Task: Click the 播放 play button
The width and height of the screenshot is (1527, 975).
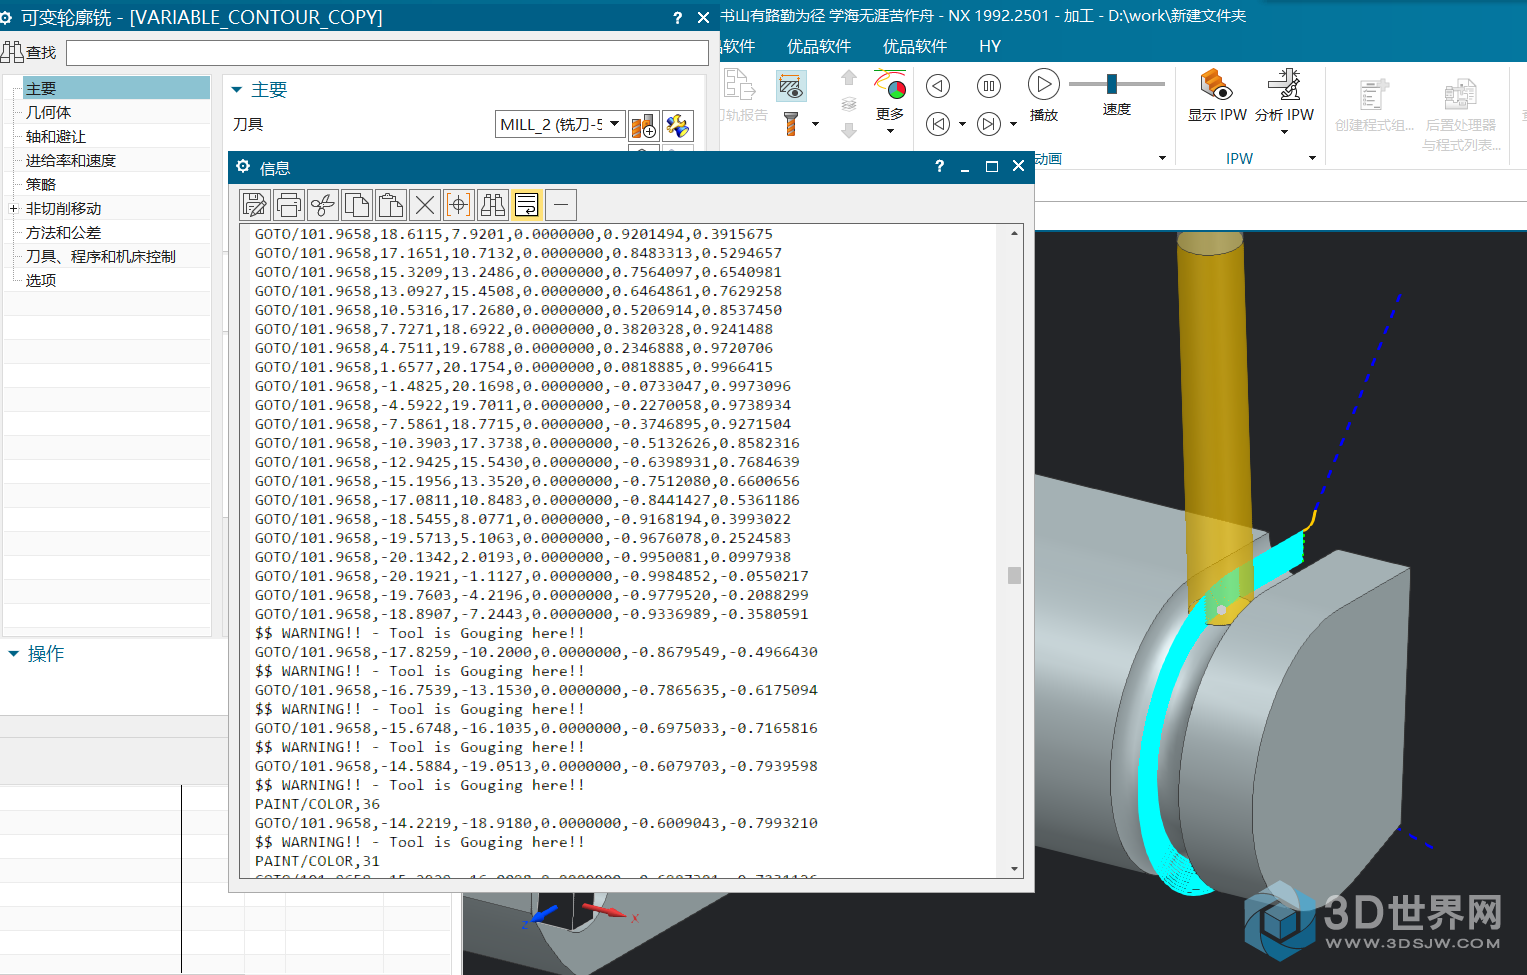Action: 1043,84
